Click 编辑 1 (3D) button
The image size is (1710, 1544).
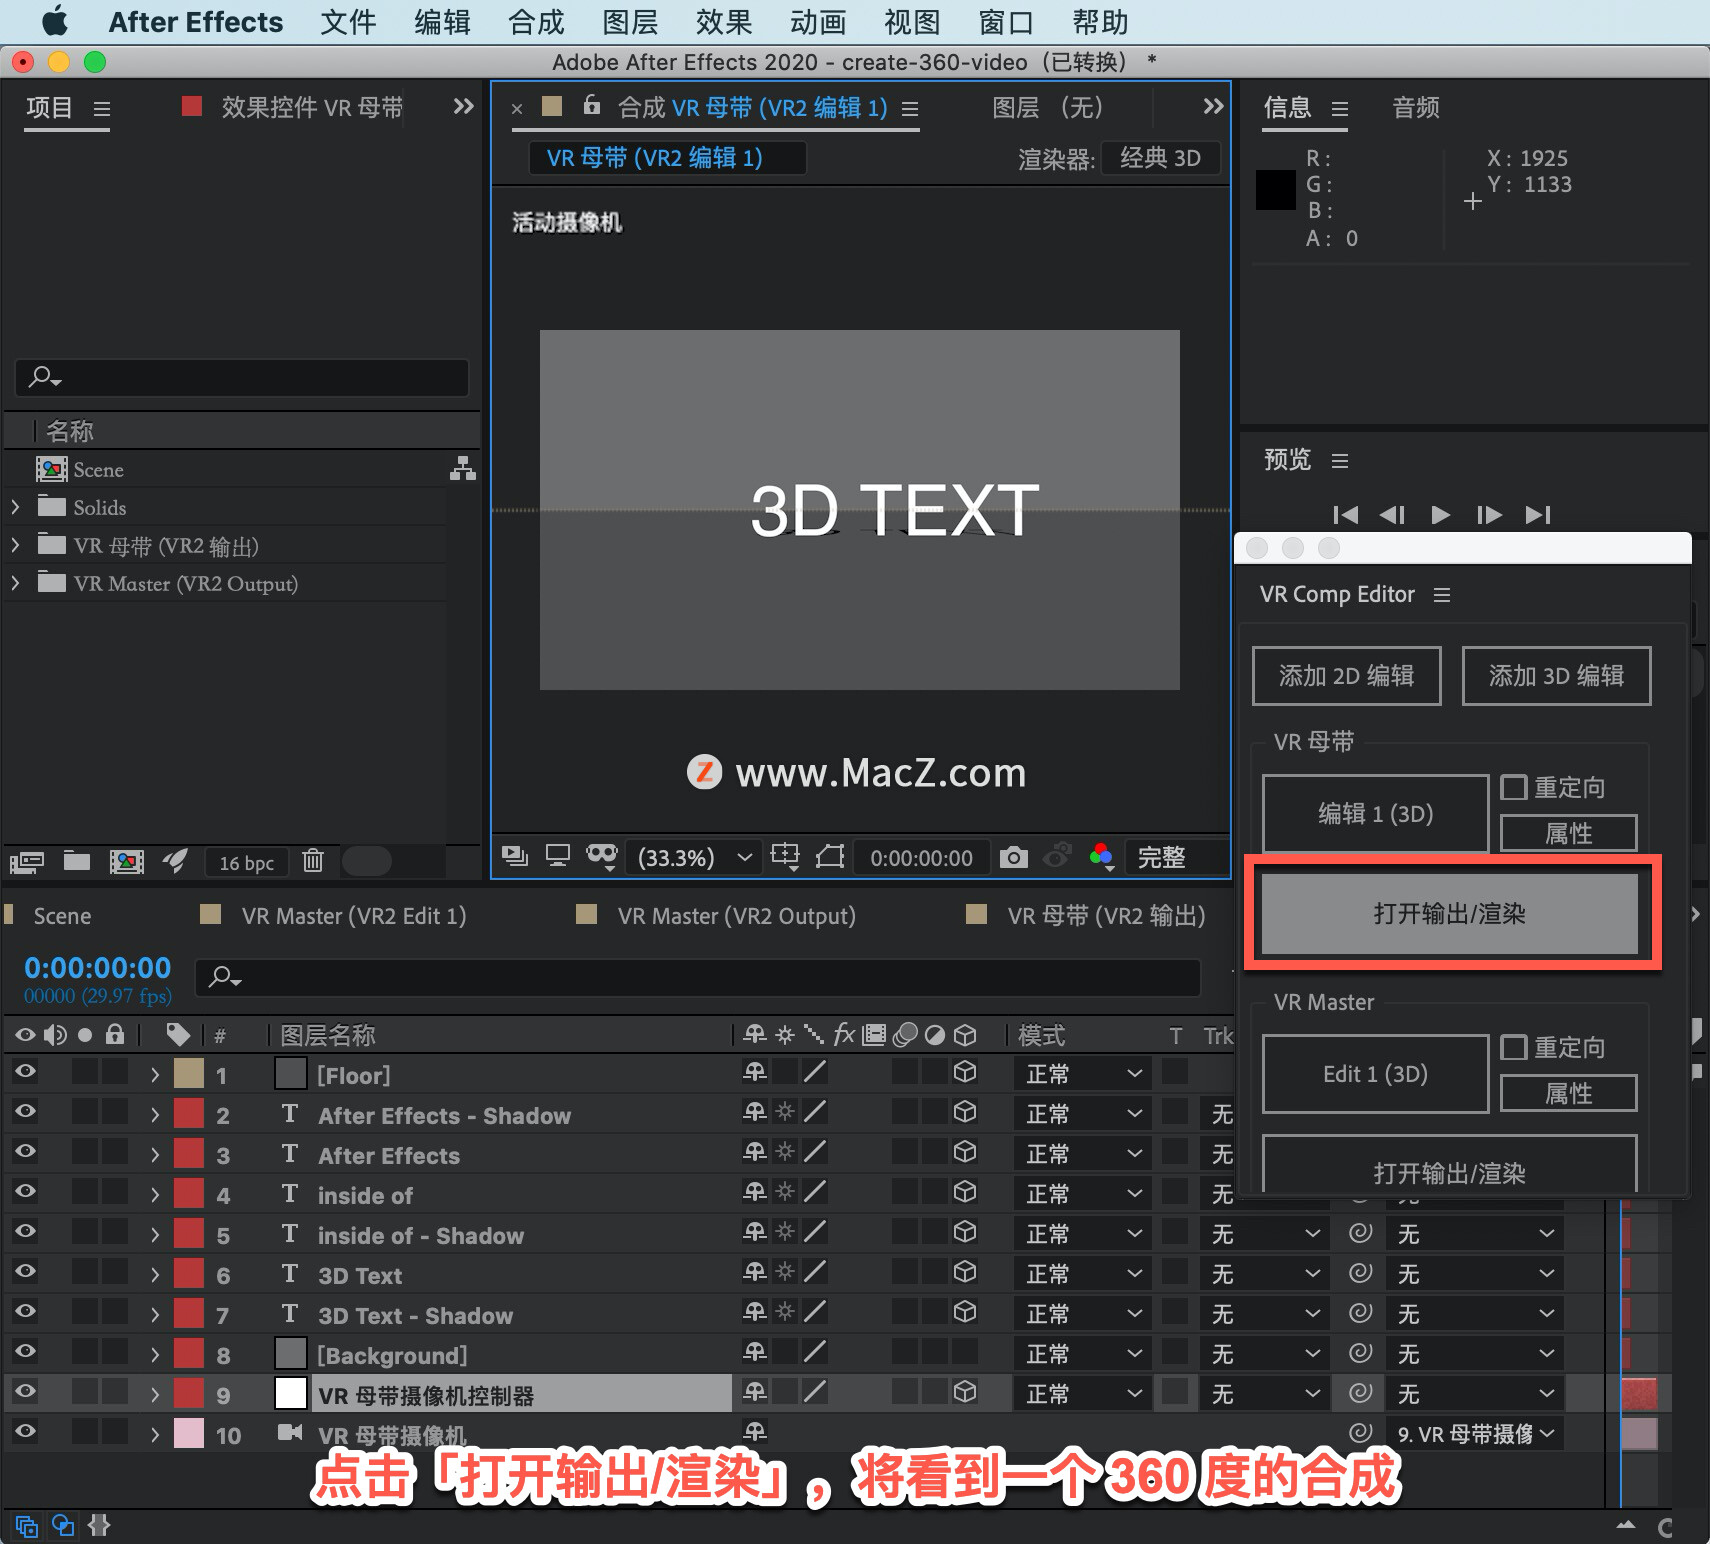click(1376, 814)
